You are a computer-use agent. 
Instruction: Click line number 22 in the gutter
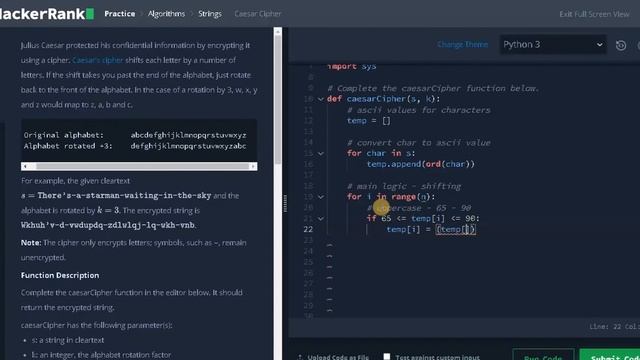(308, 229)
